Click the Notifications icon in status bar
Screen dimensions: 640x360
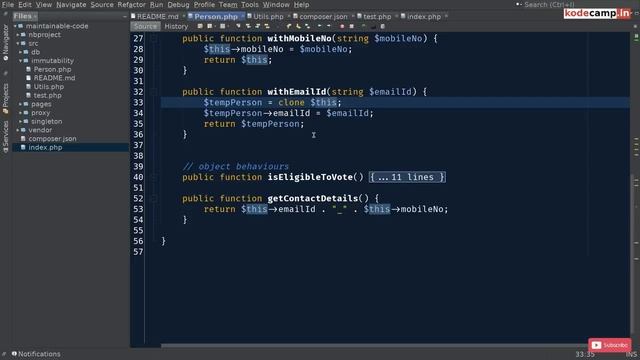(x=14, y=354)
